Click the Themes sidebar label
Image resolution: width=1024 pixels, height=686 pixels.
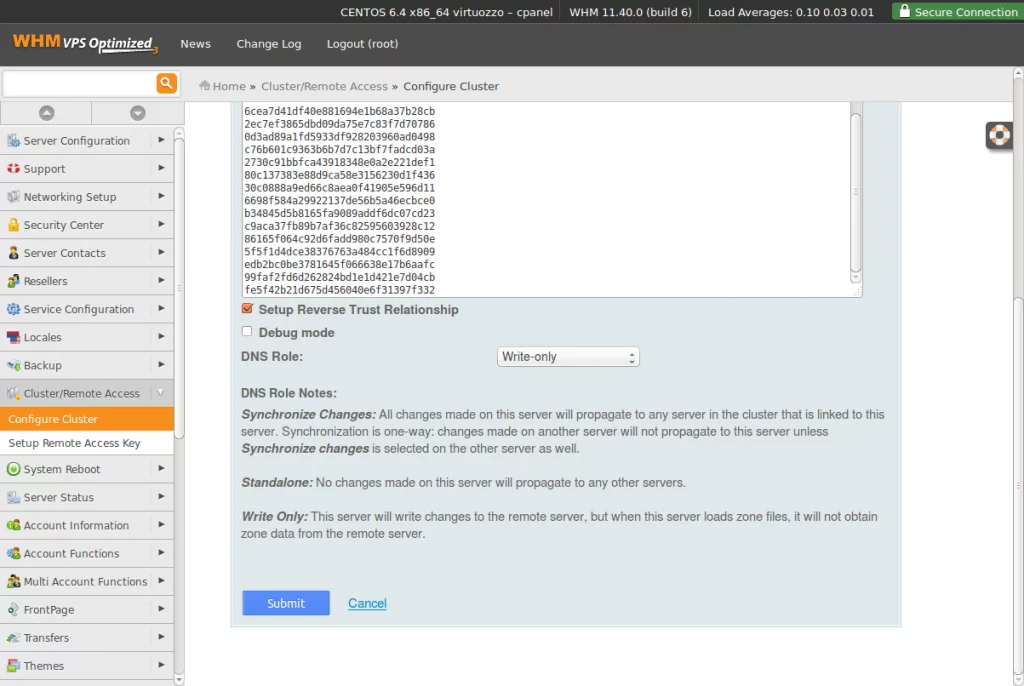coord(44,666)
